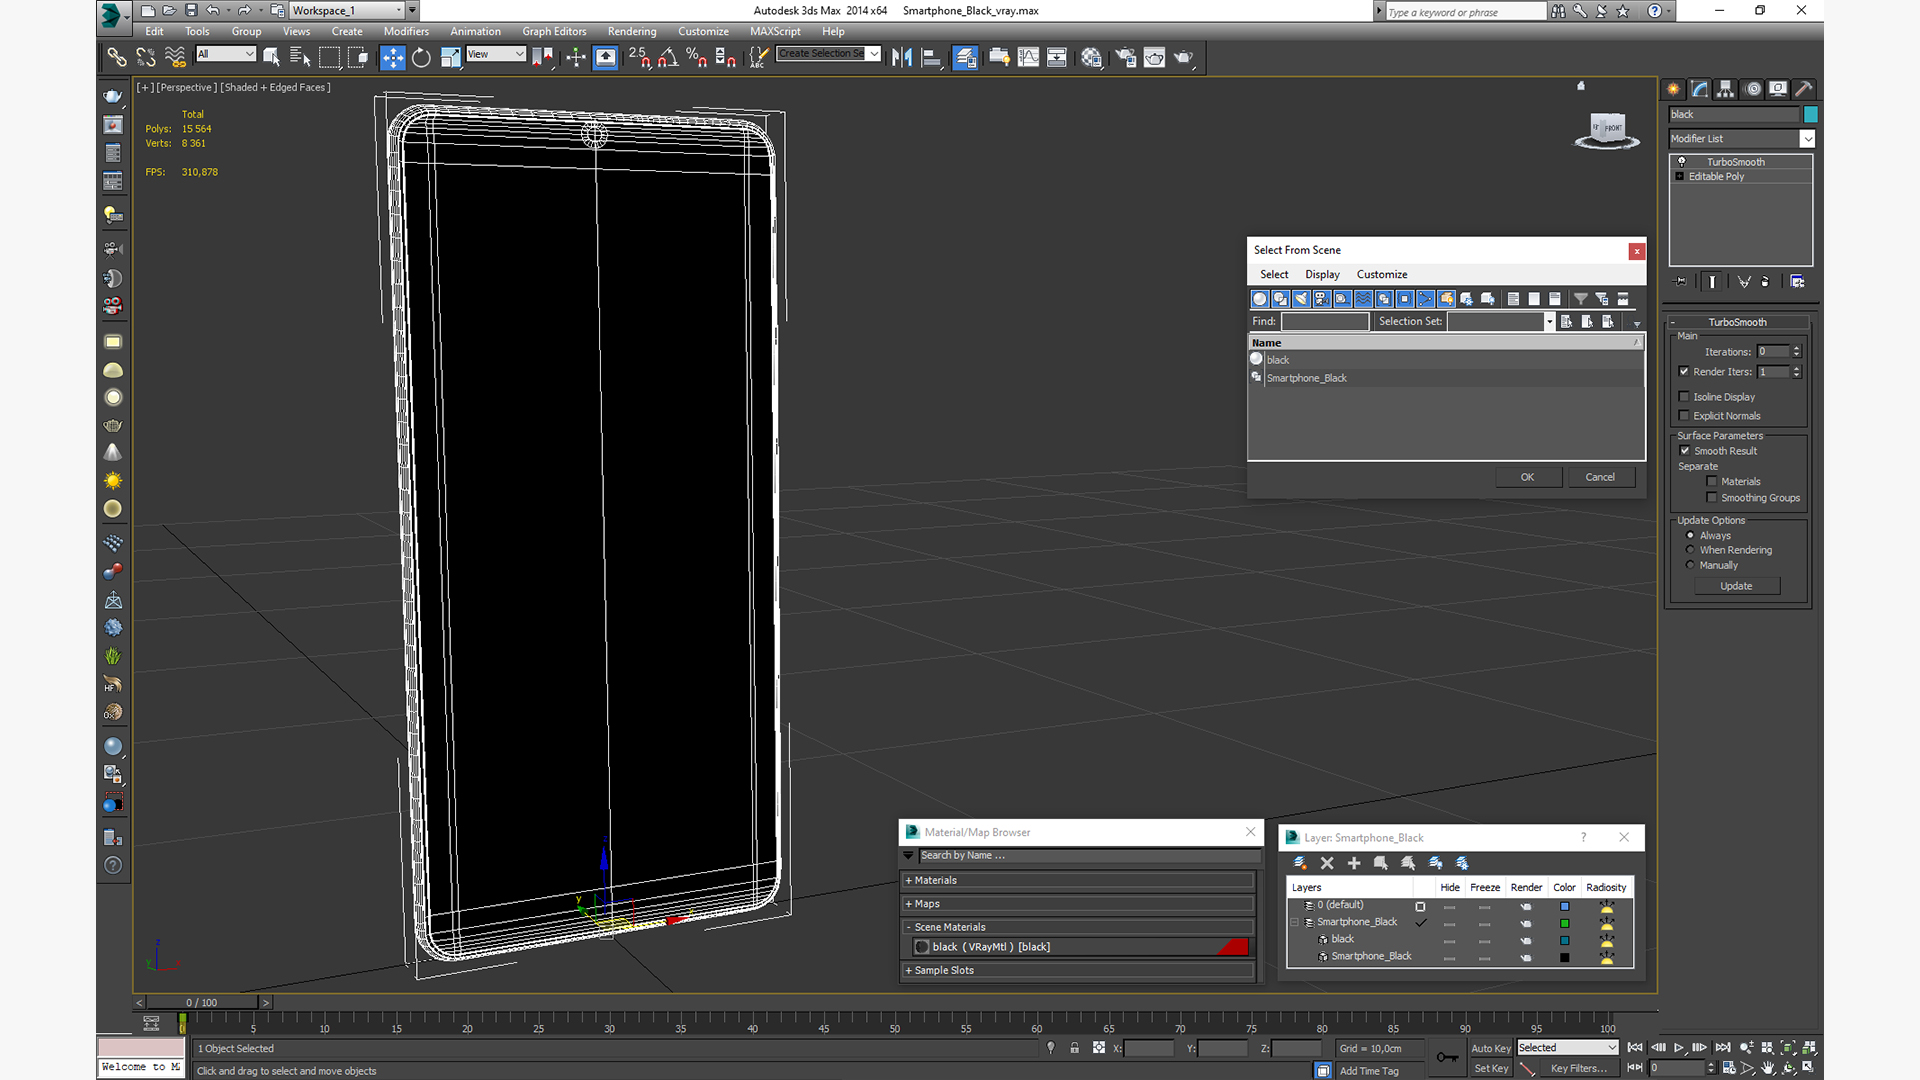Toggle the Percent Snap icon
The width and height of the screenshot is (1920, 1080).
tap(697, 58)
